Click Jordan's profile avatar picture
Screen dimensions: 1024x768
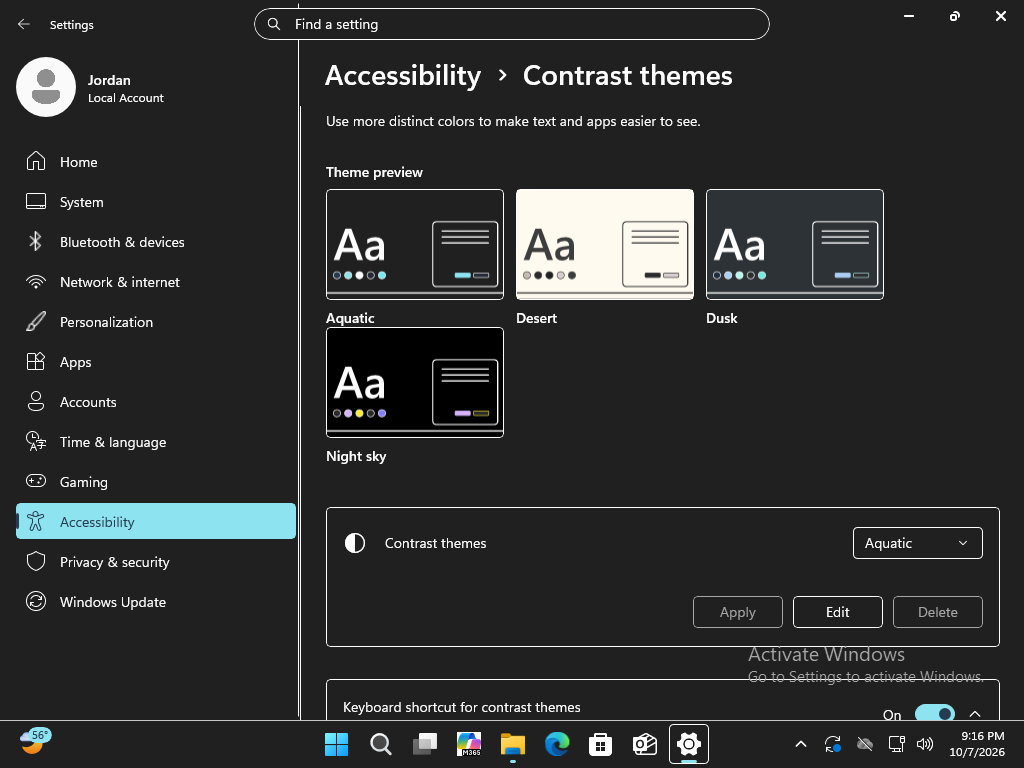click(x=46, y=87)
